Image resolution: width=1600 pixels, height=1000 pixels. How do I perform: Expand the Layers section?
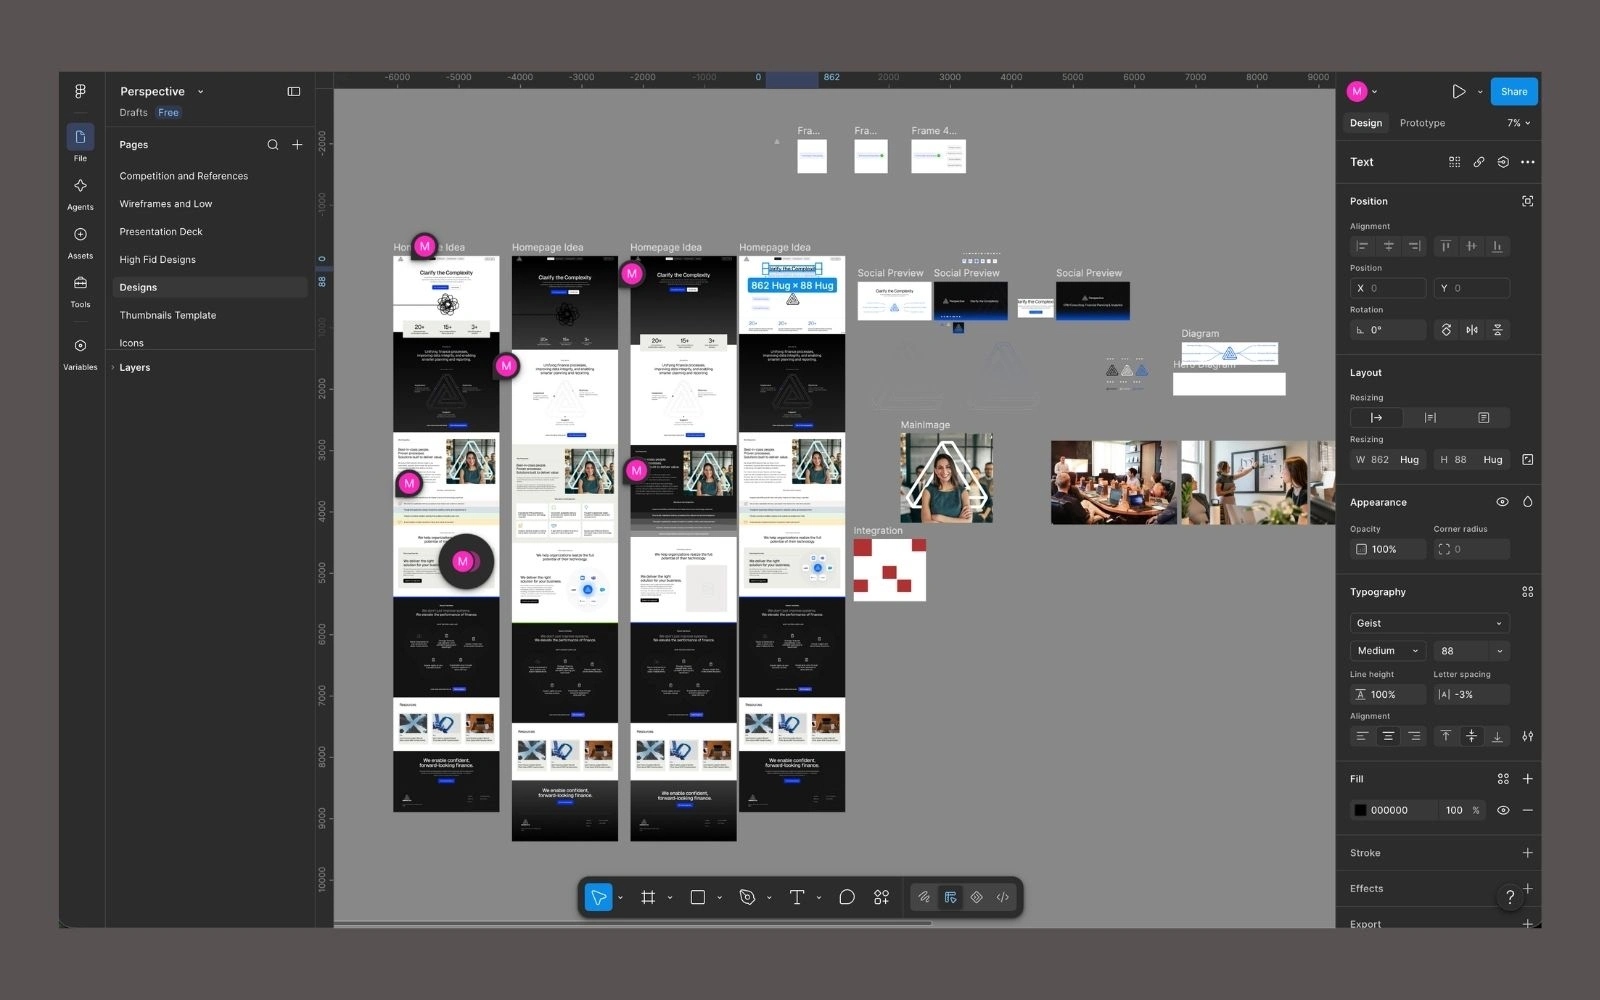pos(134,367)
